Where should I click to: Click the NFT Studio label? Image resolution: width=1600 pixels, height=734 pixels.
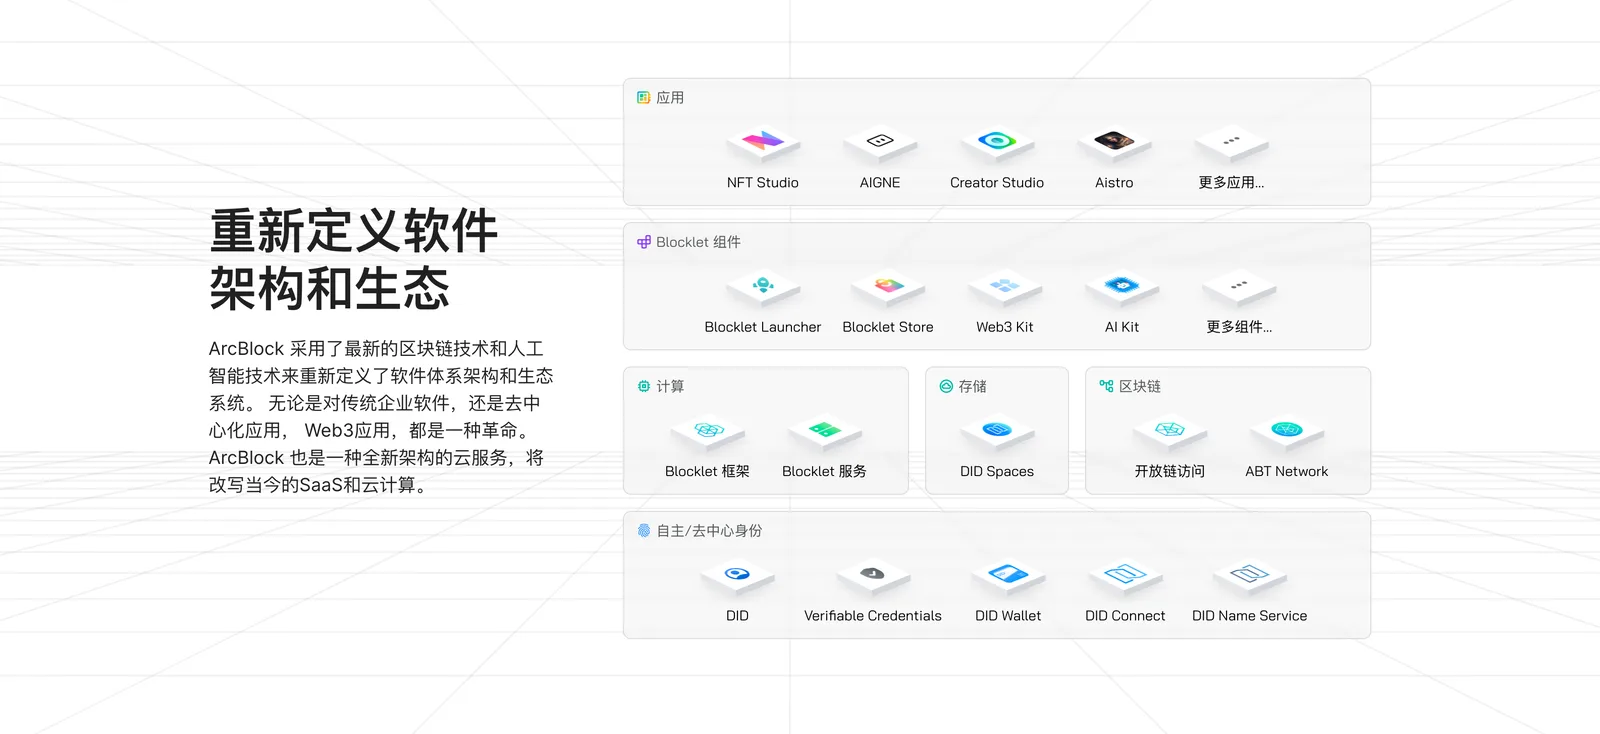(x=763, y=183)
